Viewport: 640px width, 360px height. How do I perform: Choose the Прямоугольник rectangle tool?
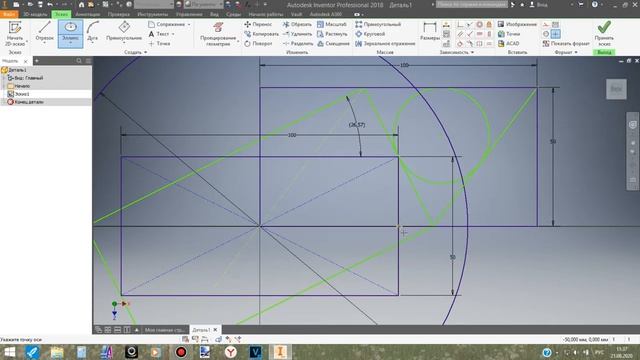coord(124,32)
